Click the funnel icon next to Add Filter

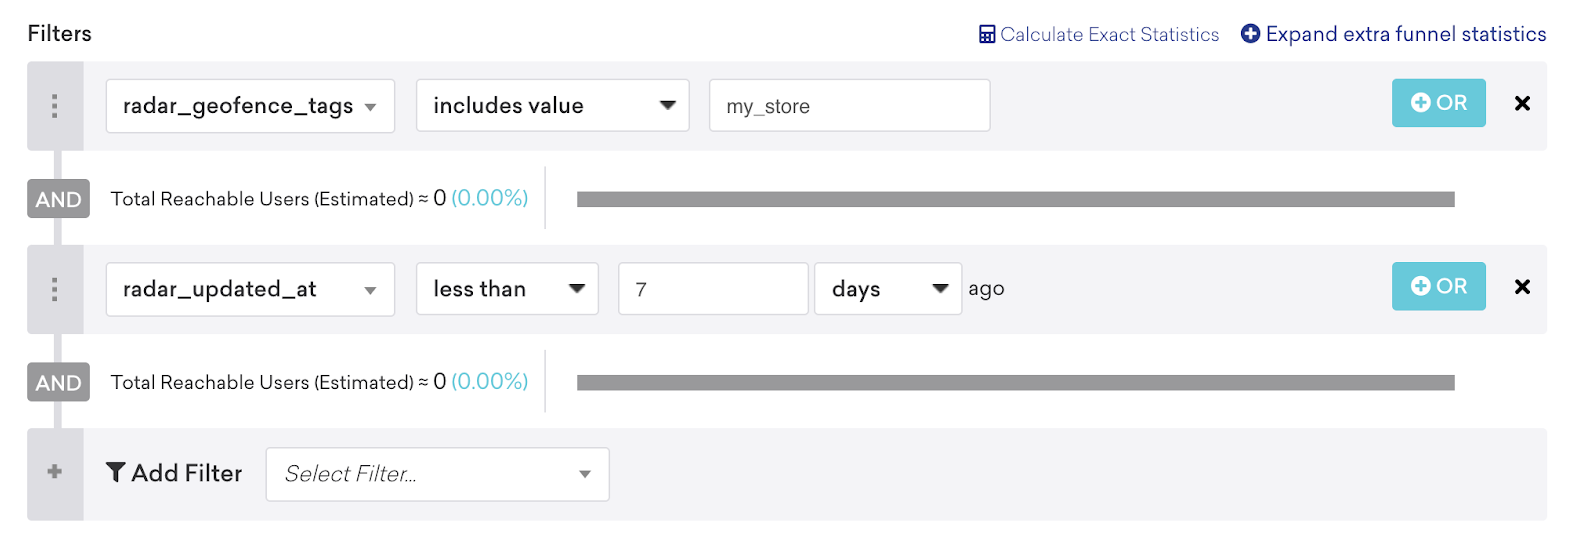tap(116, 472)
